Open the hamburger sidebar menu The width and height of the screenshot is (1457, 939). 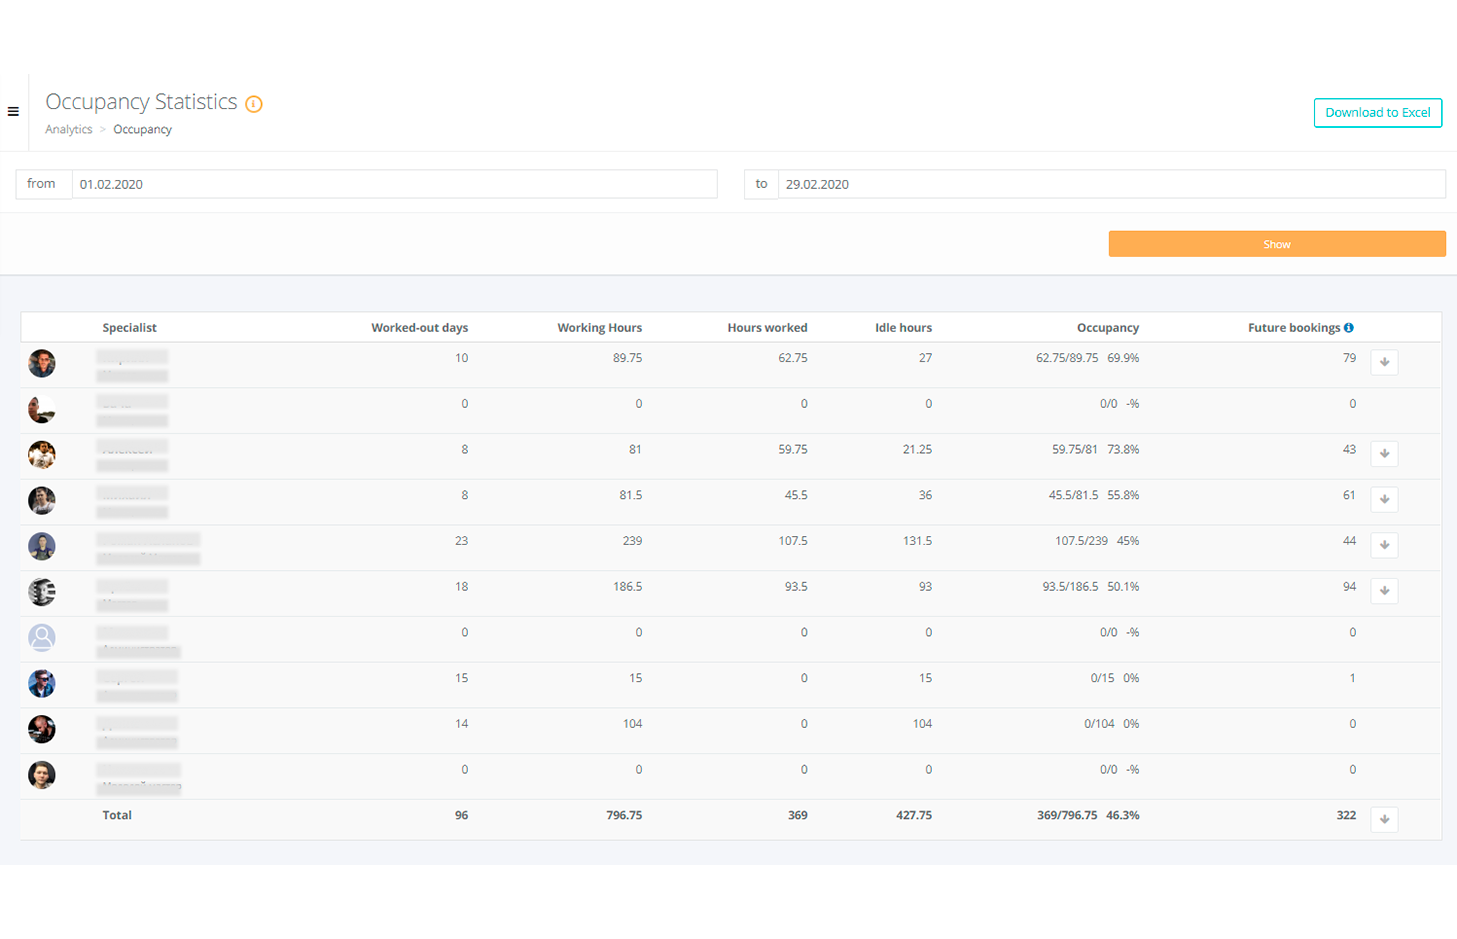pos(13,112)
